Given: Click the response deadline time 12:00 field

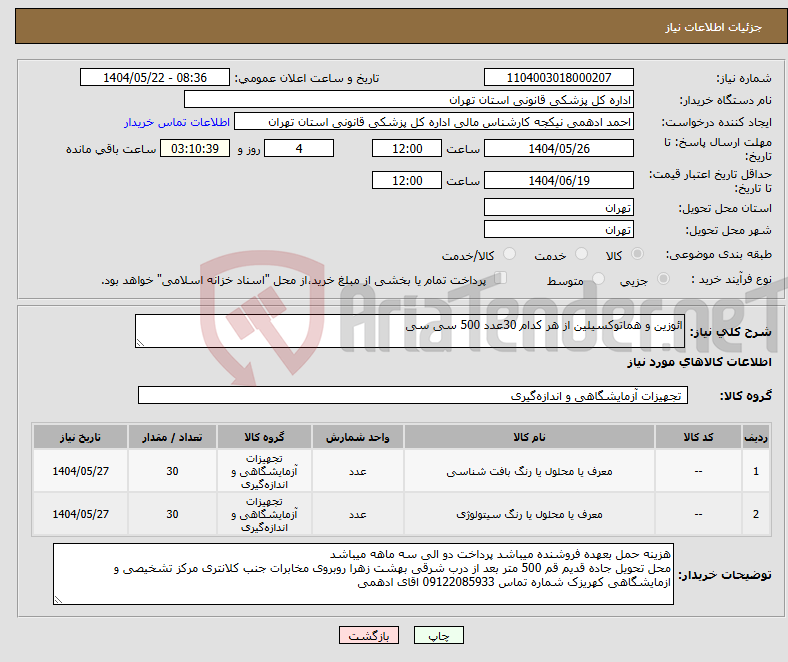Looking at the screenshot, I should click(x=407, y=148).
